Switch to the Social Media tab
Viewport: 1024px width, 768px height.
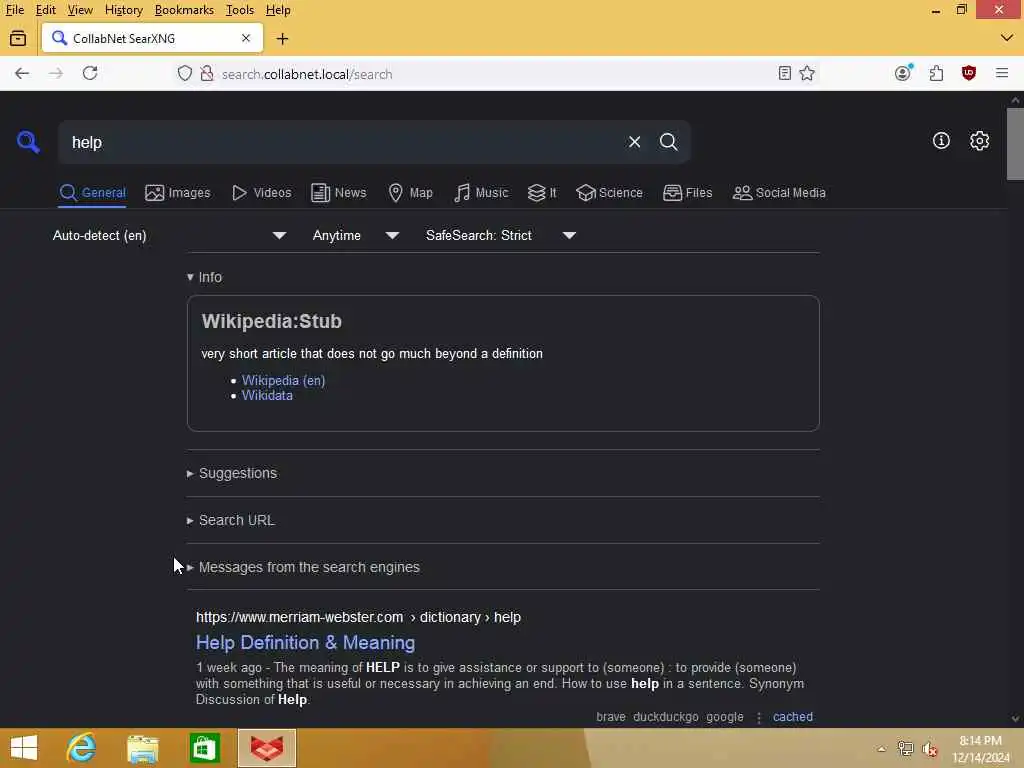(779, 193)
